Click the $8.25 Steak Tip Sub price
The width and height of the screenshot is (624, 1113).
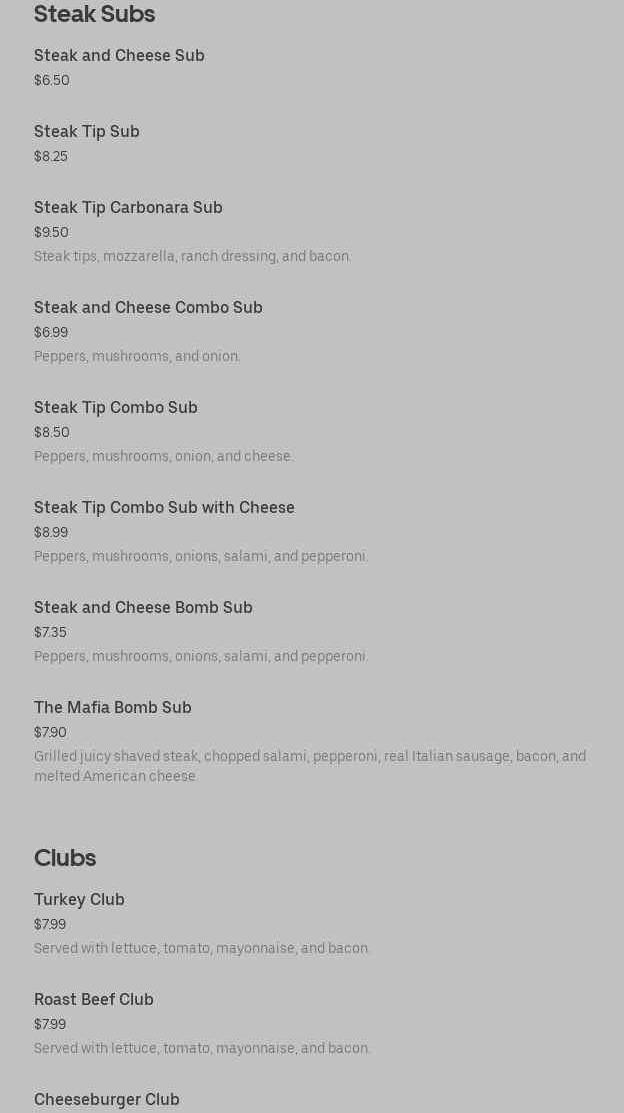[51, 157]
